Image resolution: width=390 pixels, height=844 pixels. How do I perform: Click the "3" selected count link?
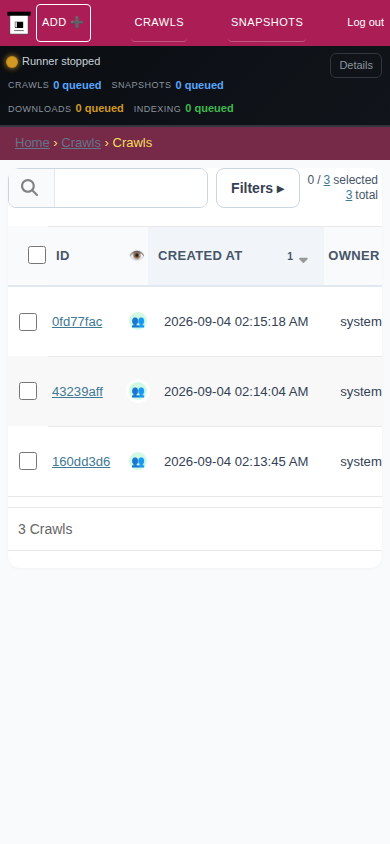(x=327, y=180)
